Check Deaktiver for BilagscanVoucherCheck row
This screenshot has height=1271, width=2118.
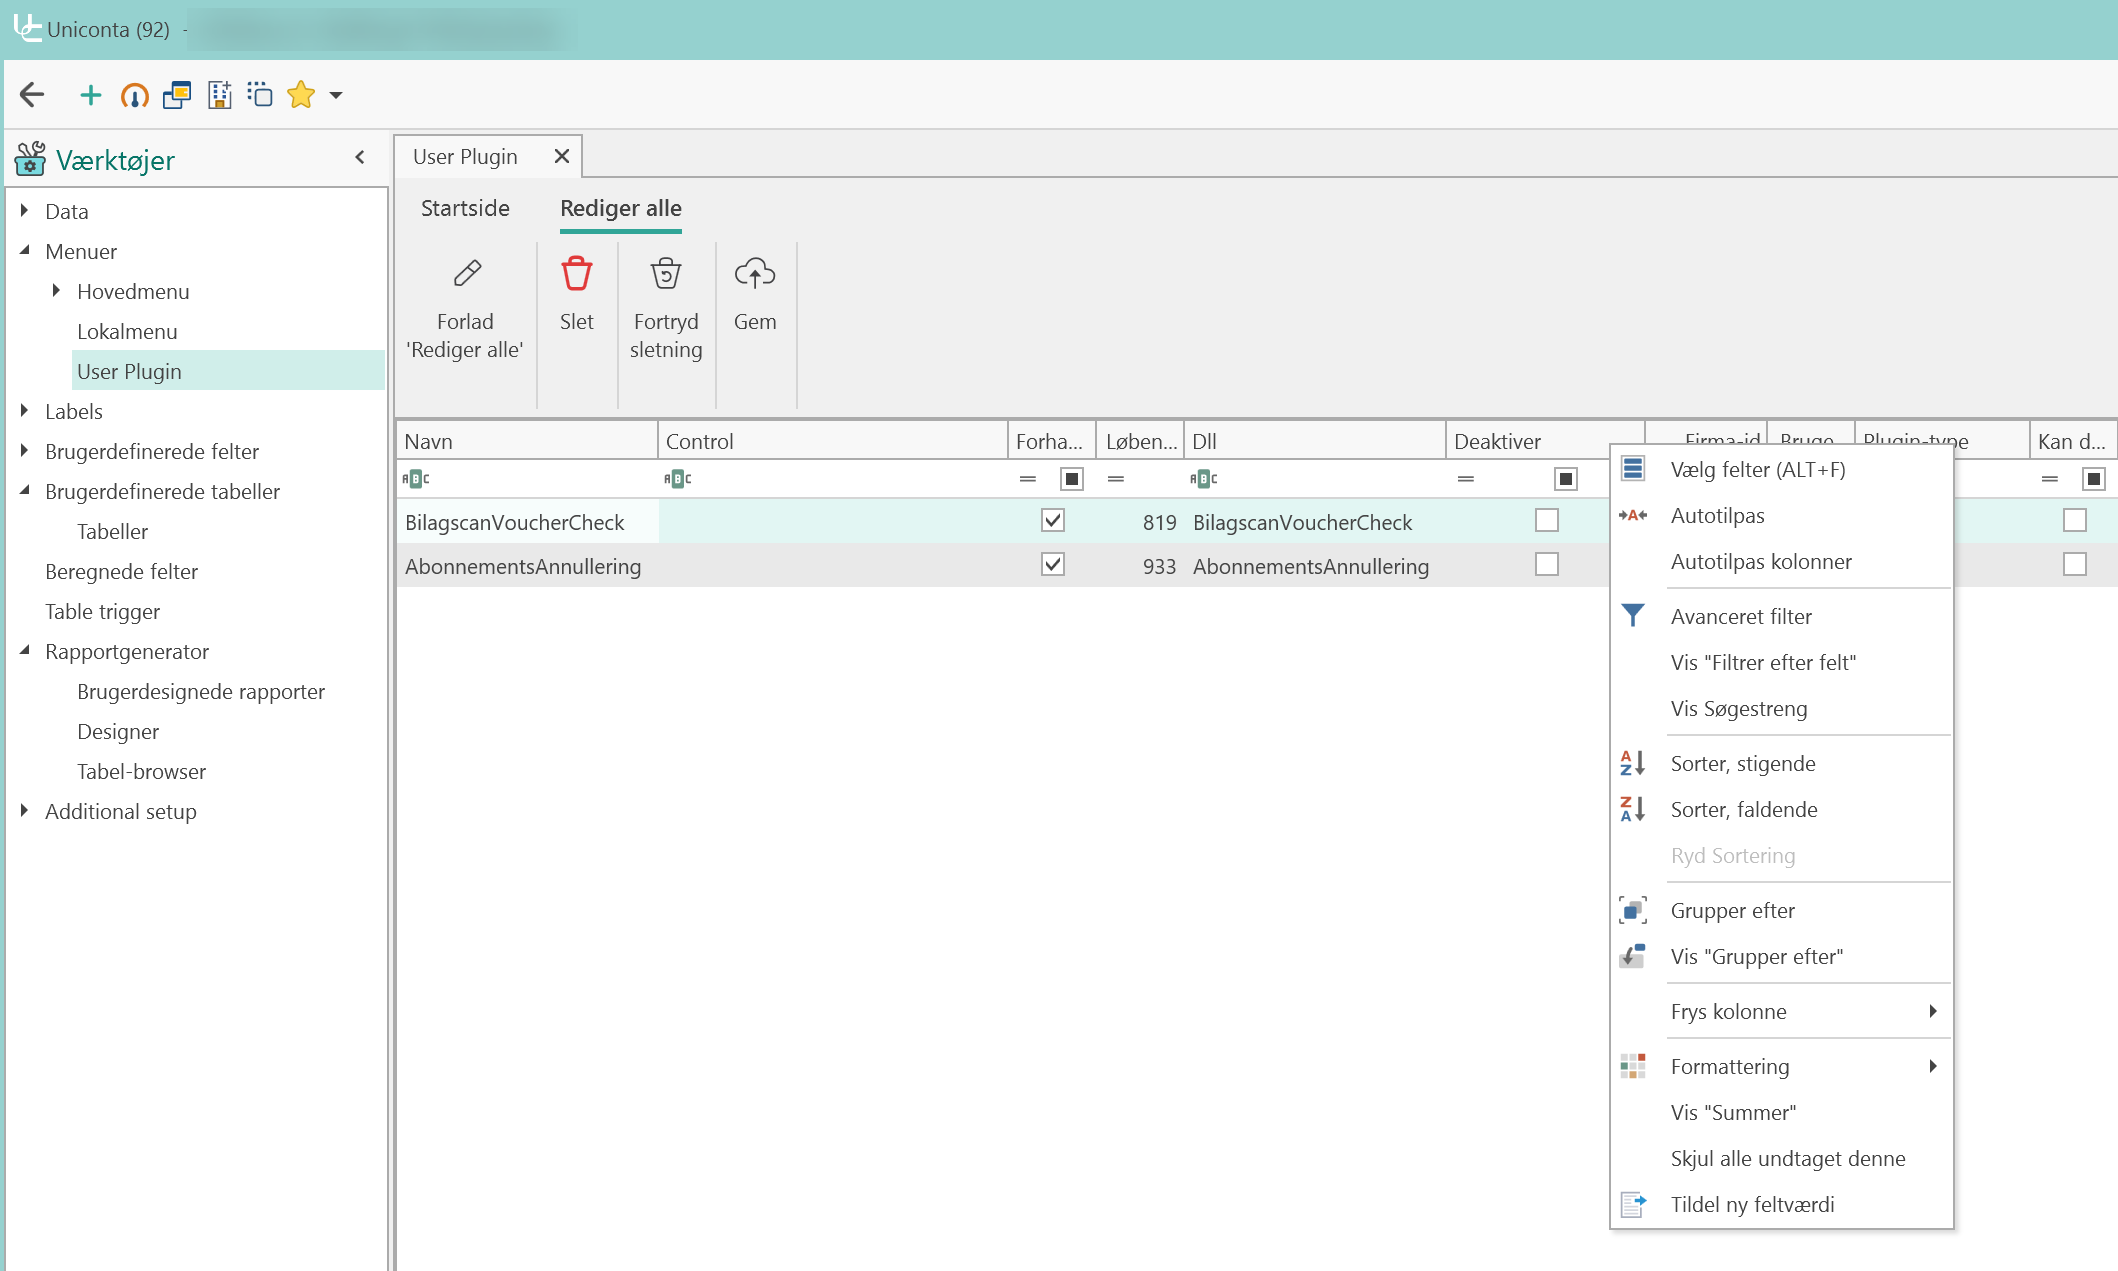coord(1547,520)
